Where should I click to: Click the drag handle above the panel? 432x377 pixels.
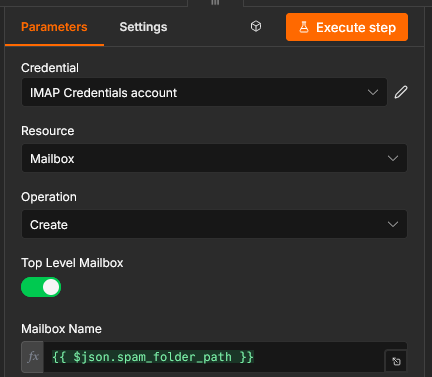coord(215,2)
